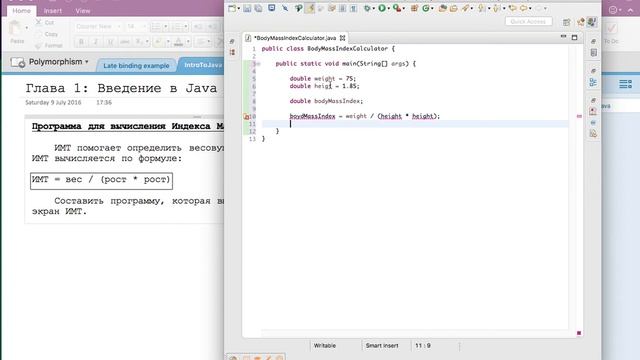The width and height of the screenshot is (640, 360).
Task: Click the Open Task folder icon
Action: point(453,9)
